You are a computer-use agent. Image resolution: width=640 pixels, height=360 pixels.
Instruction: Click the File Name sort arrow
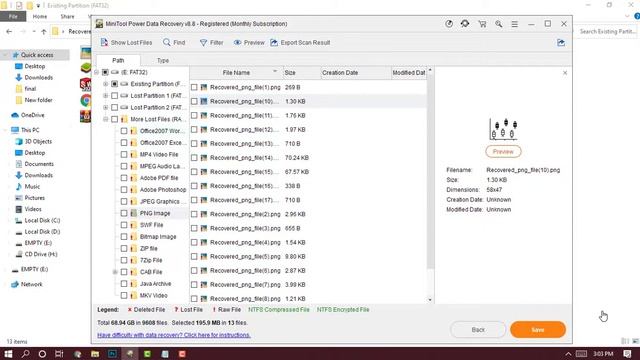coord(275,71)
